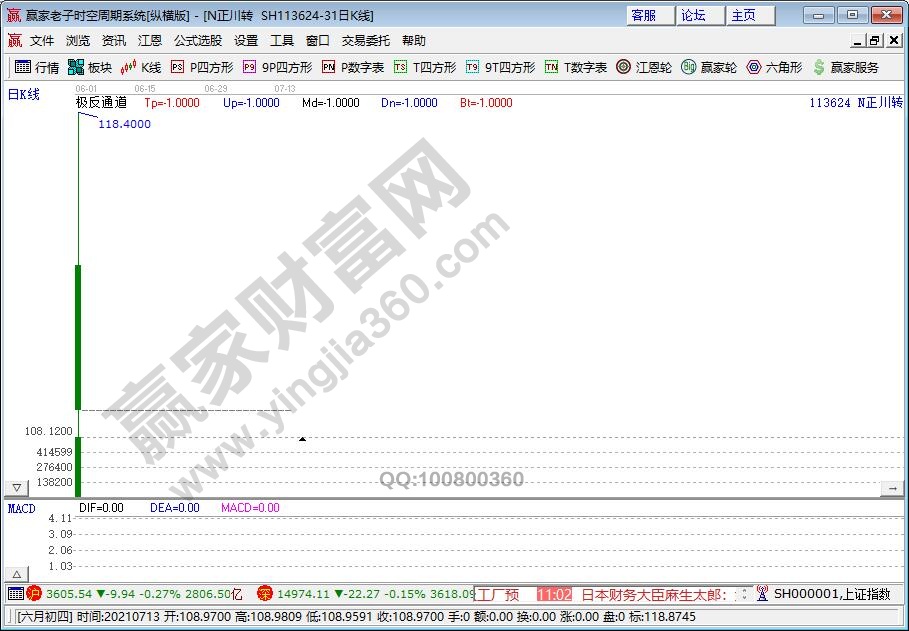Open the 公式选股 menu
This screenshot has width=909, height=631.
(198, 41)
